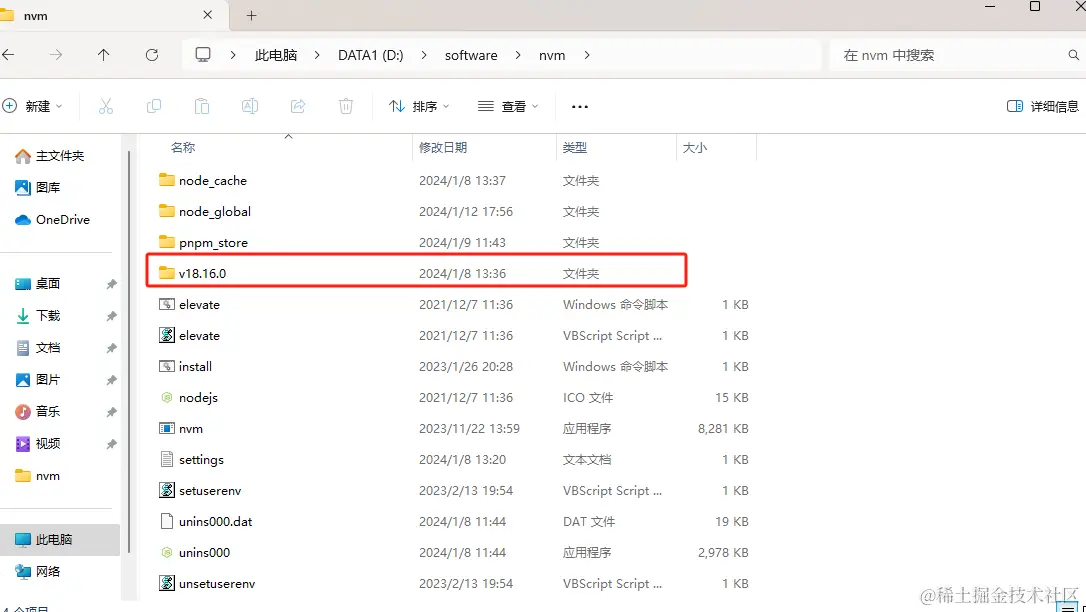Open OneDrive in the sidebar
The width and height of the screenshot is (1086, 612).
pos(52,219)
